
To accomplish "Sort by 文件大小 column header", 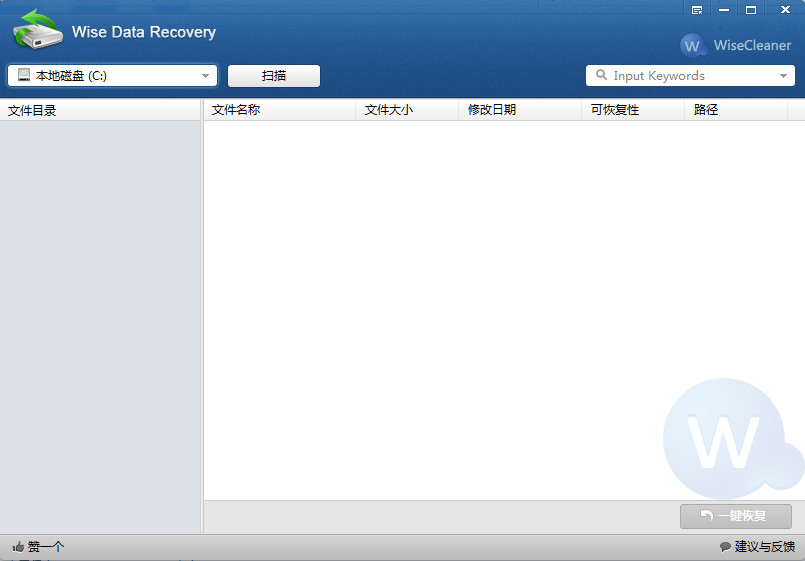I will (407, 110).
